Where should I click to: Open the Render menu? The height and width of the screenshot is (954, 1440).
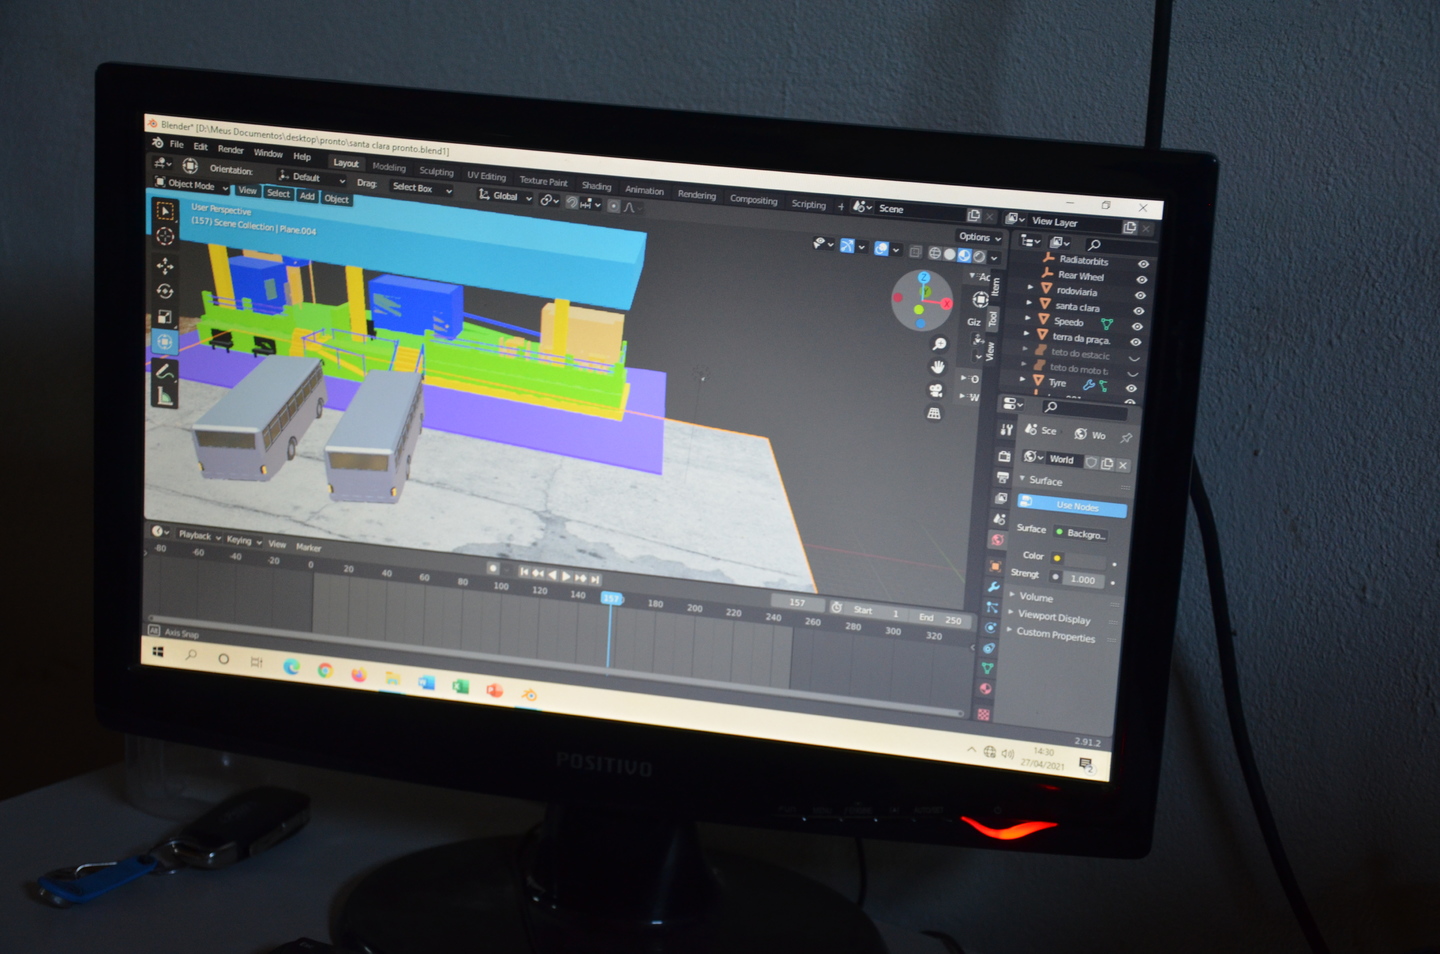230,150
